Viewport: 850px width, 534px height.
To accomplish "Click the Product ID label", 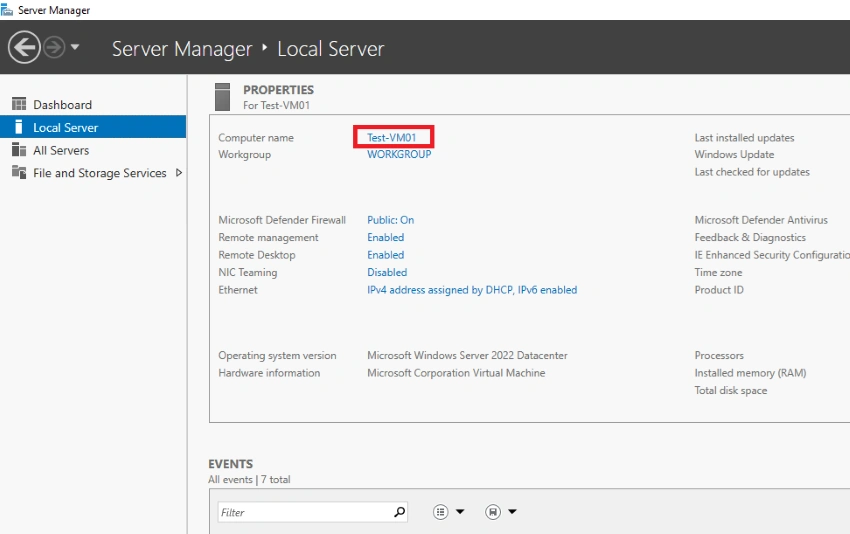I will (719, 289).
